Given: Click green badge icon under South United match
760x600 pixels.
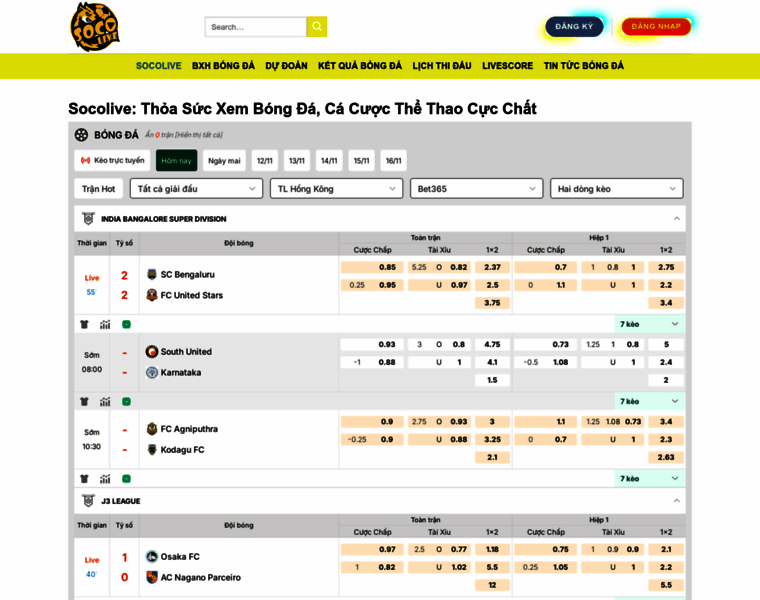Looking at the screenshot, I should coord(127,401).
